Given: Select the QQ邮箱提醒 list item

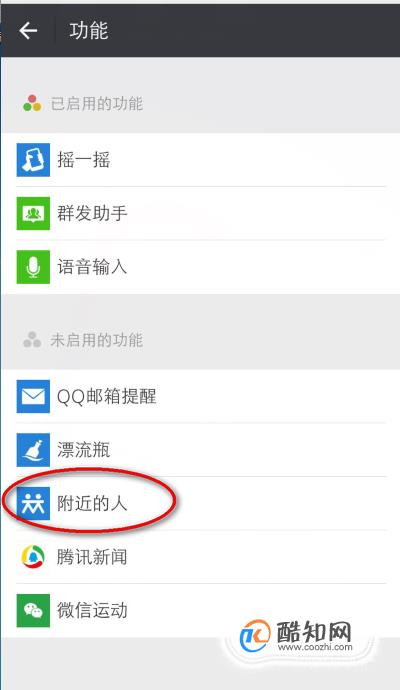Looking at the screenshot, I should tap(201, 396).
